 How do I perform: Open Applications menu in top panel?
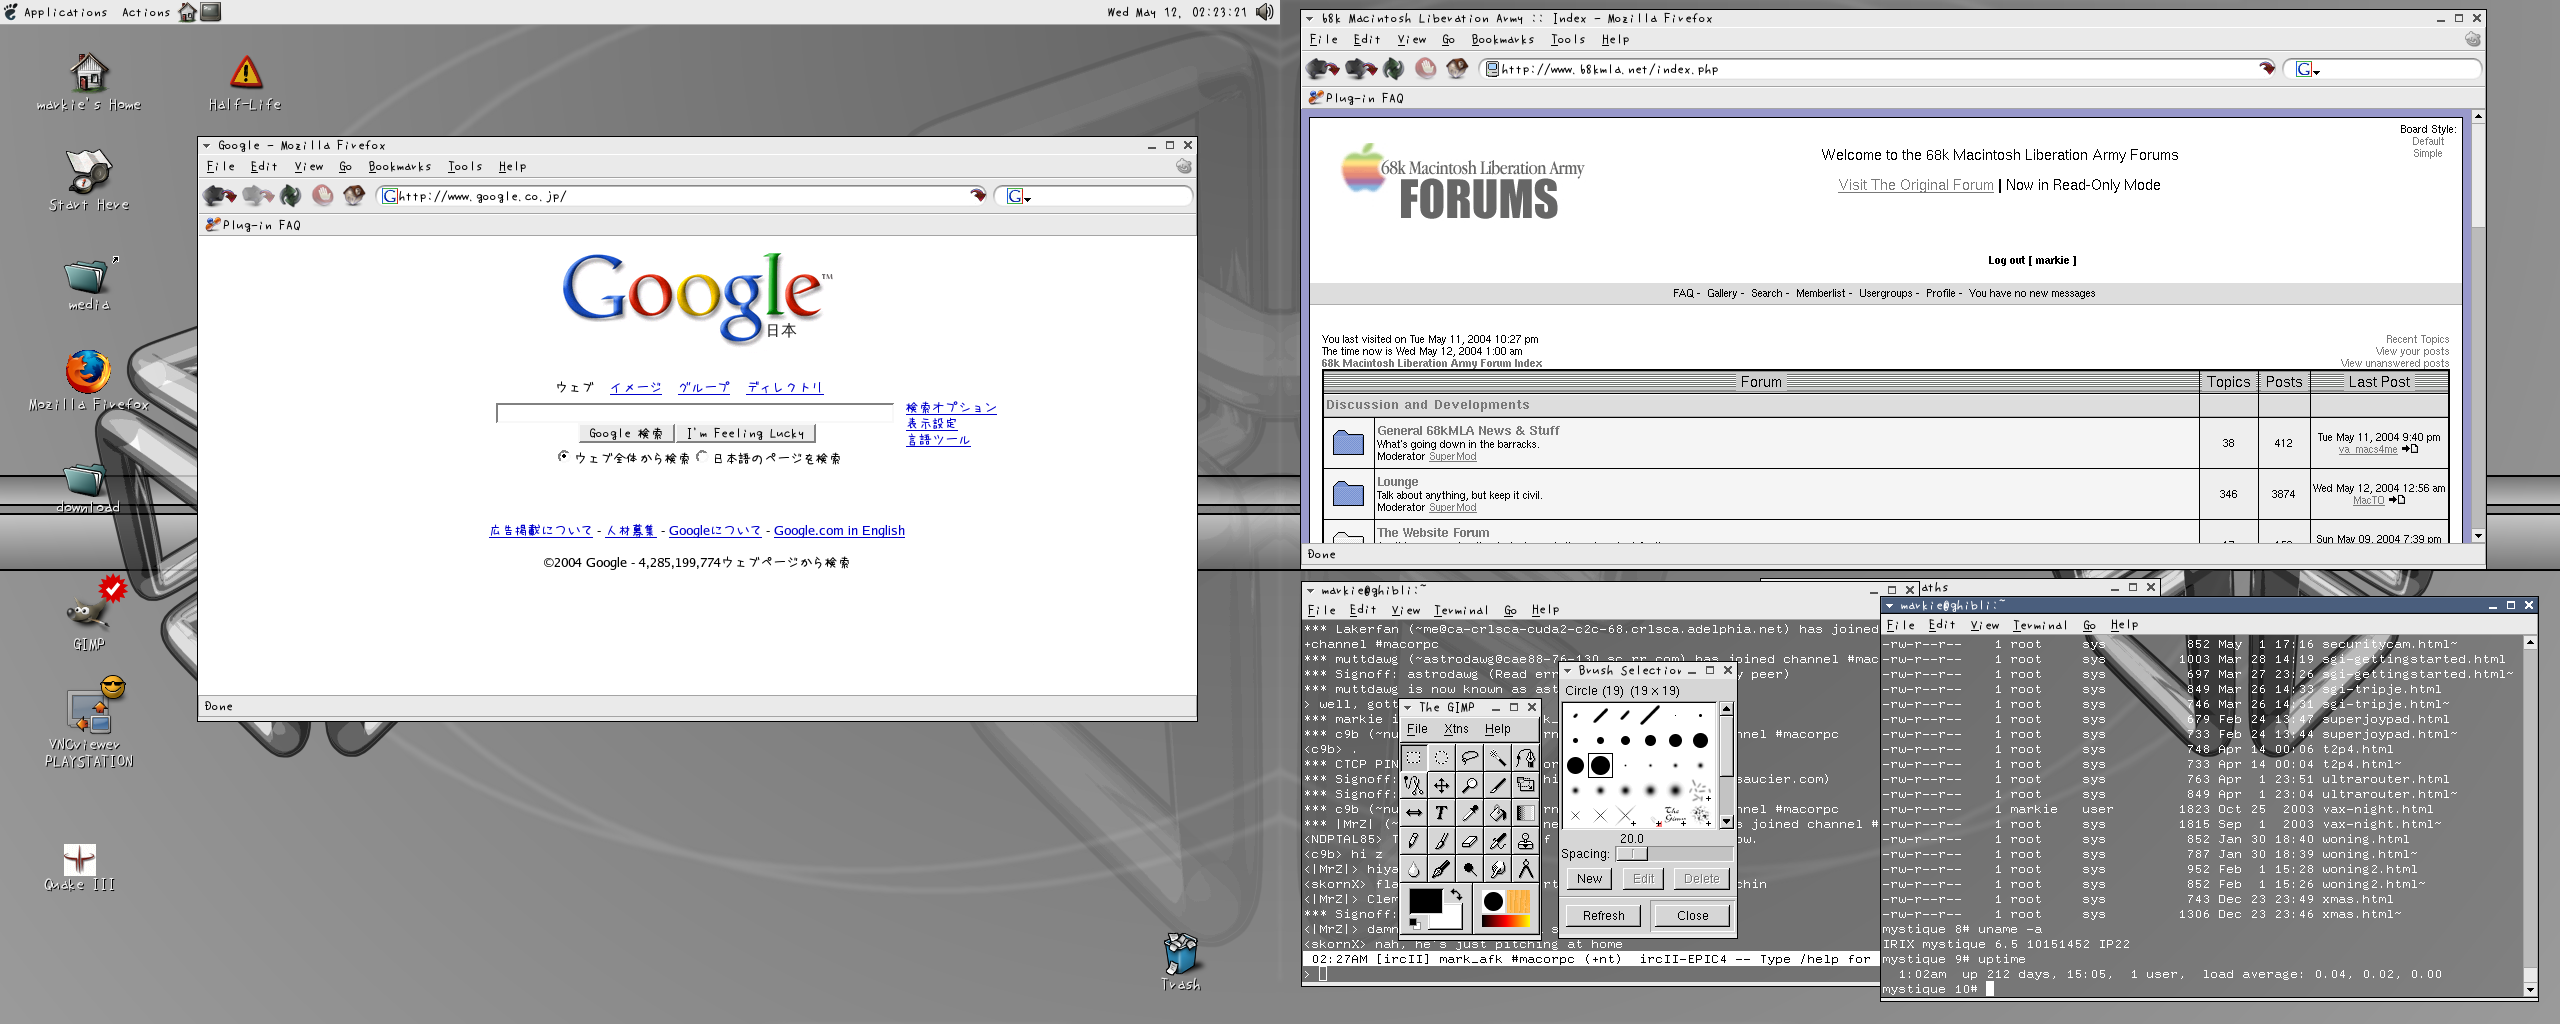65,12
